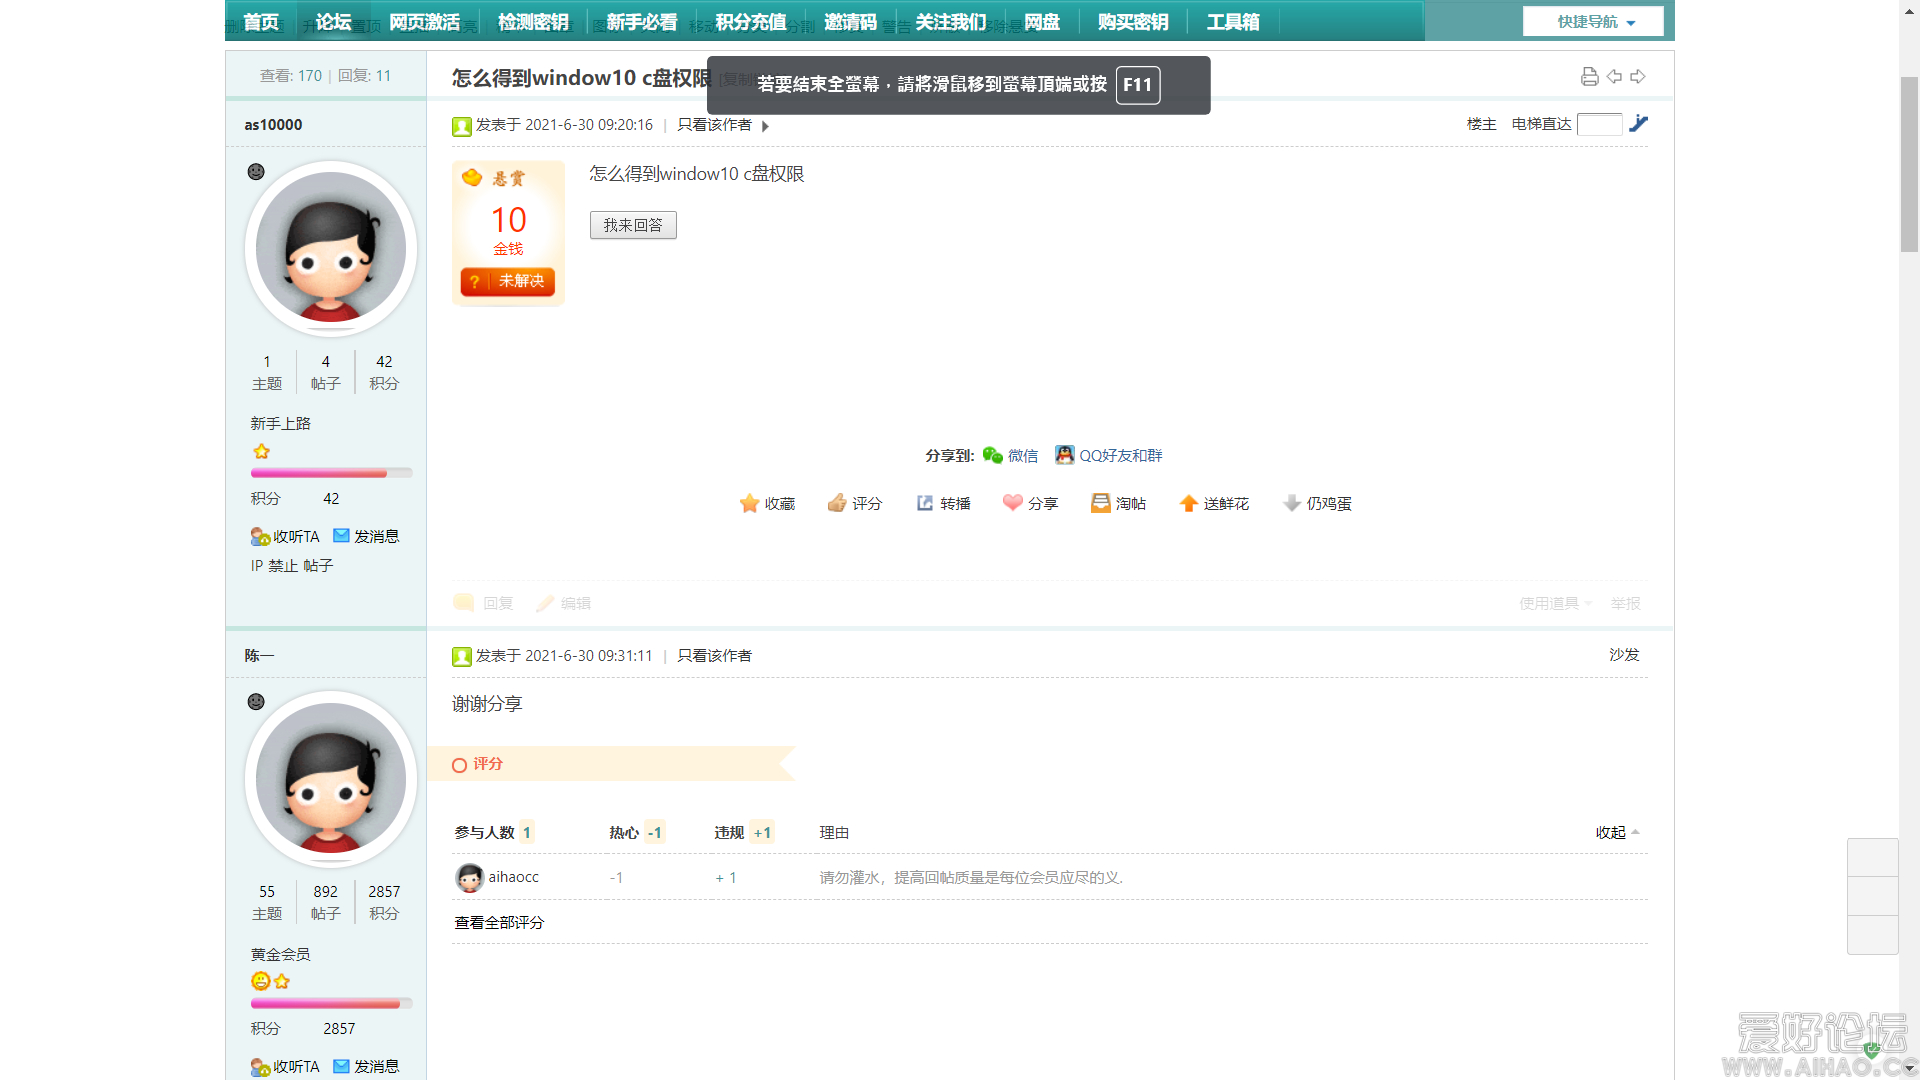Open 积分充值 in navigation bar
1920x1080 pixels.
750,21
